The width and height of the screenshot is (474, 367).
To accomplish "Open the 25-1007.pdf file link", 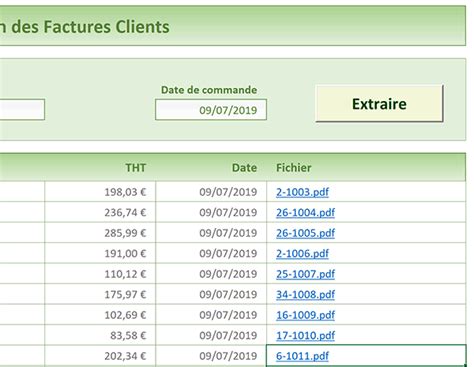I will click(x=305, y=274).
